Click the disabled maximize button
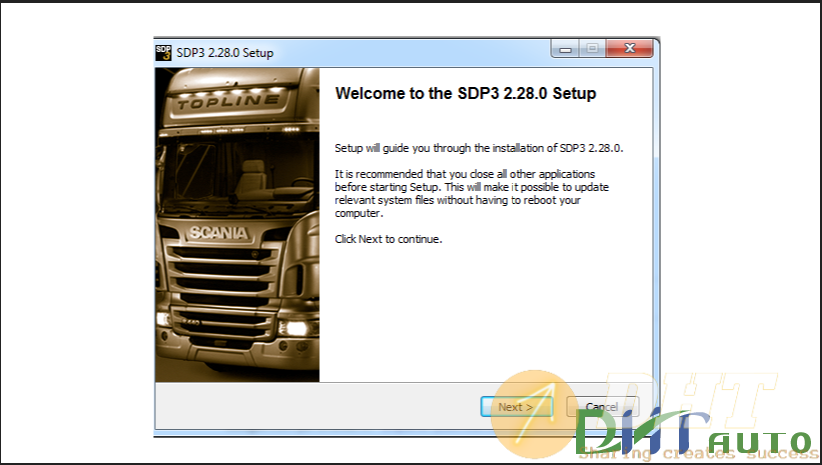The height and width of the screenshot is (465, 822). tap(592, 49)
